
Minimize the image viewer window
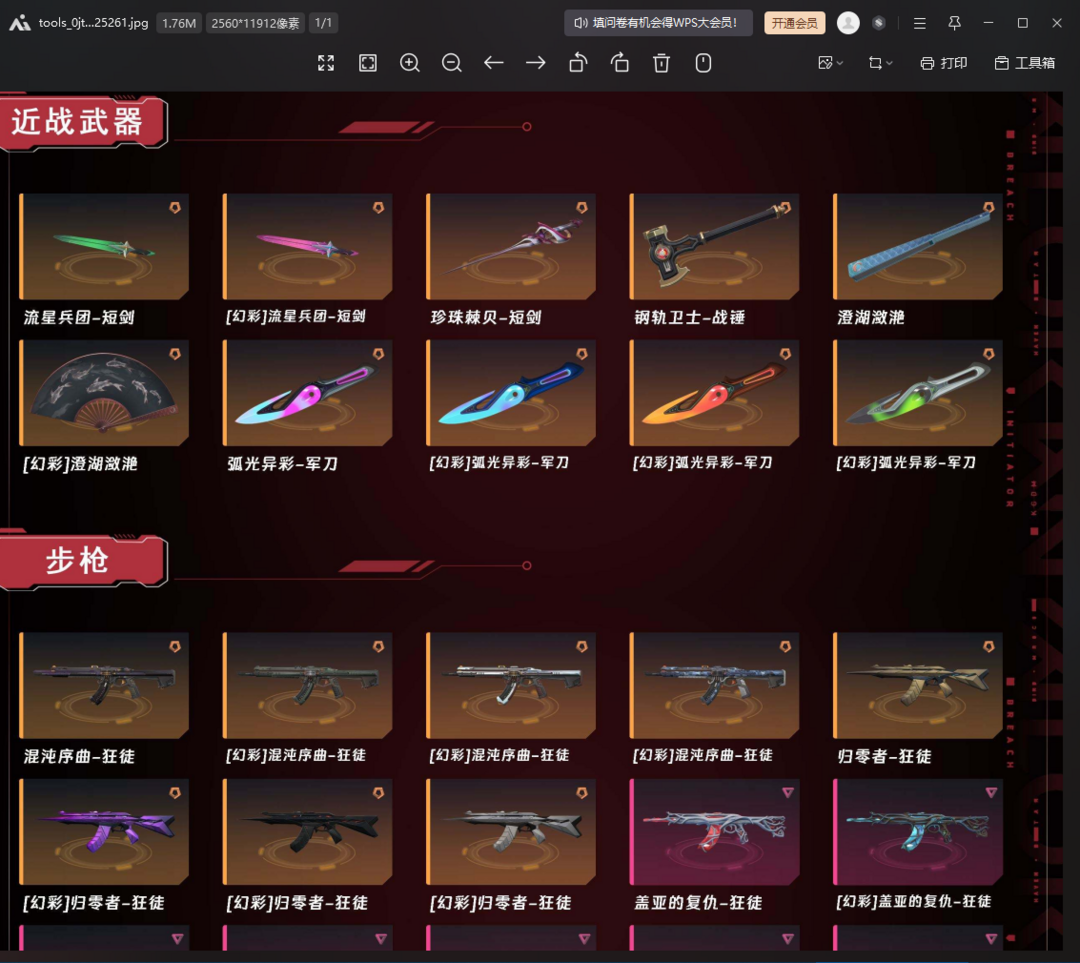coord(988,23)
